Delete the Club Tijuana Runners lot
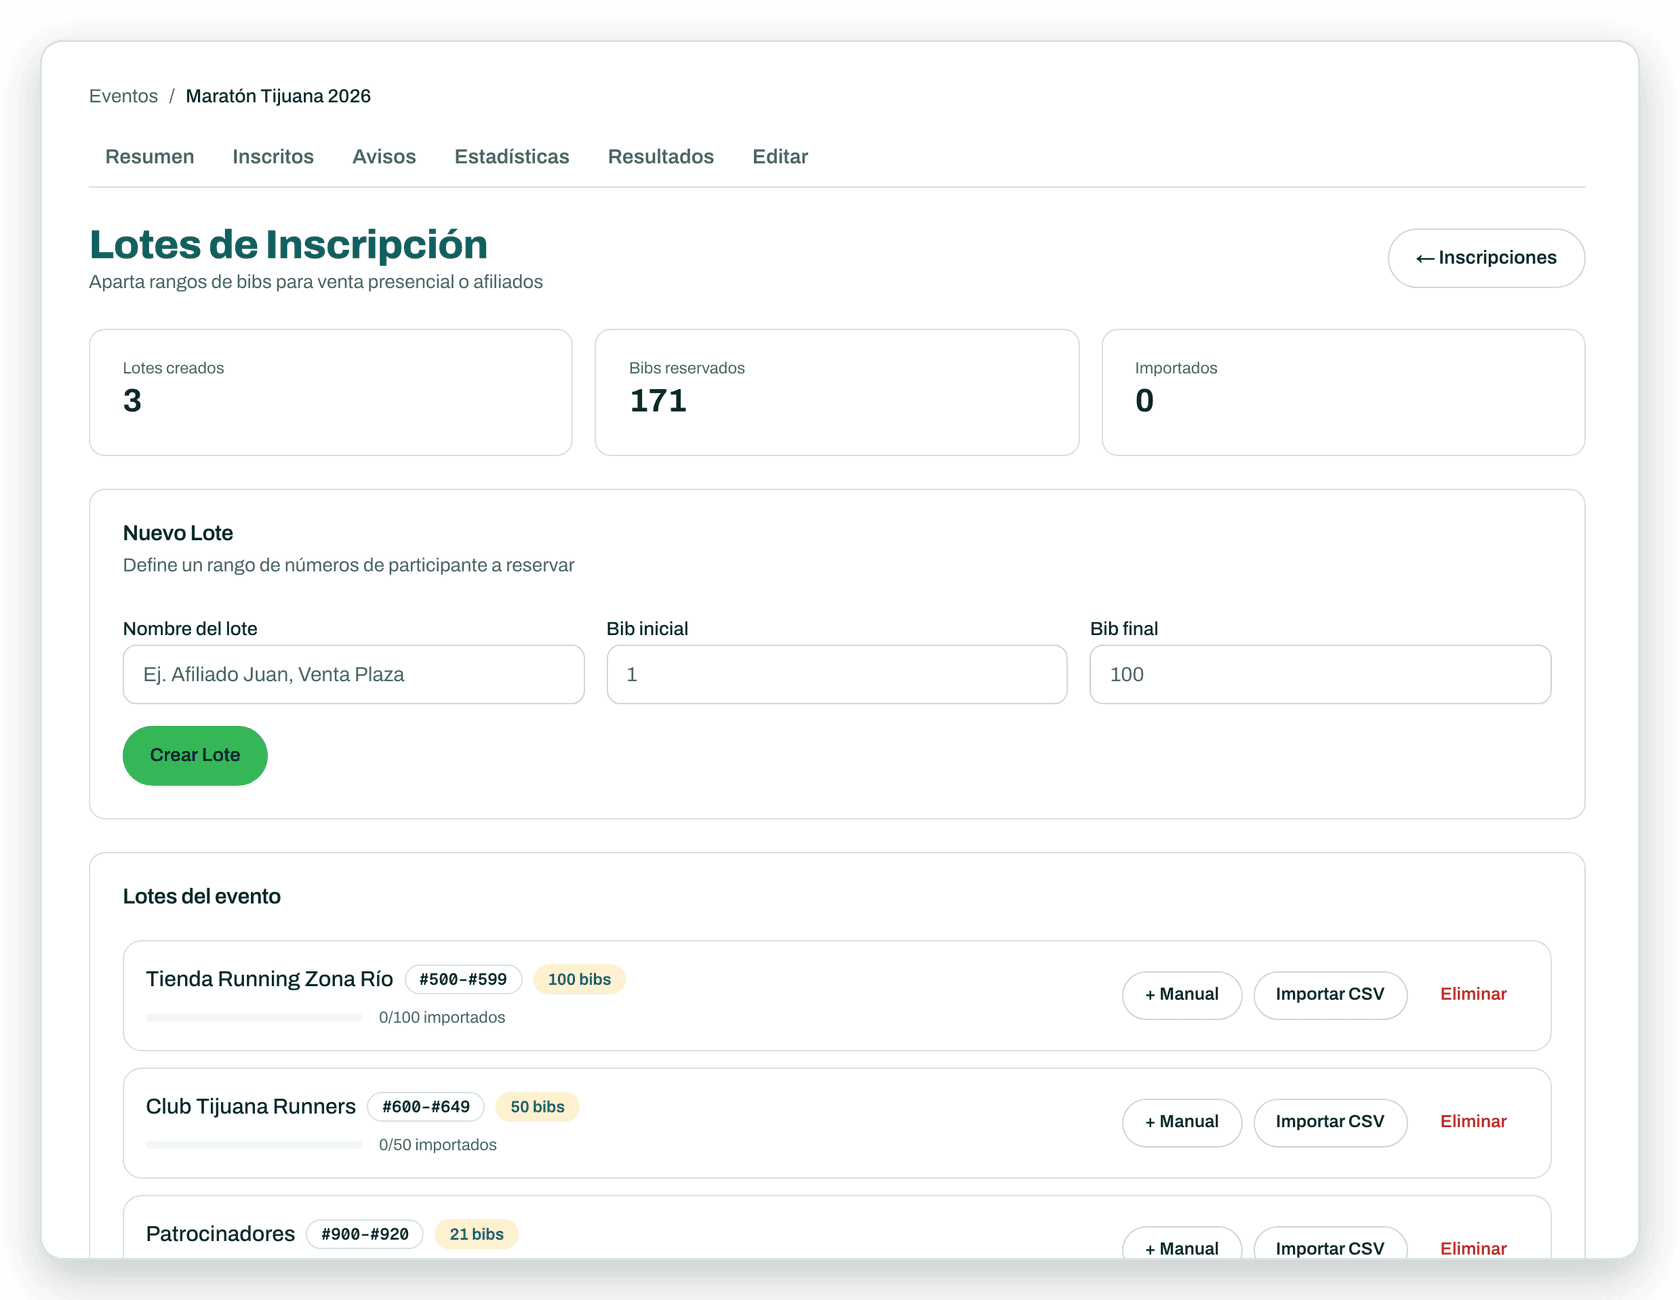This screenshot has width=1680, height=1300. point(1473,1122)
